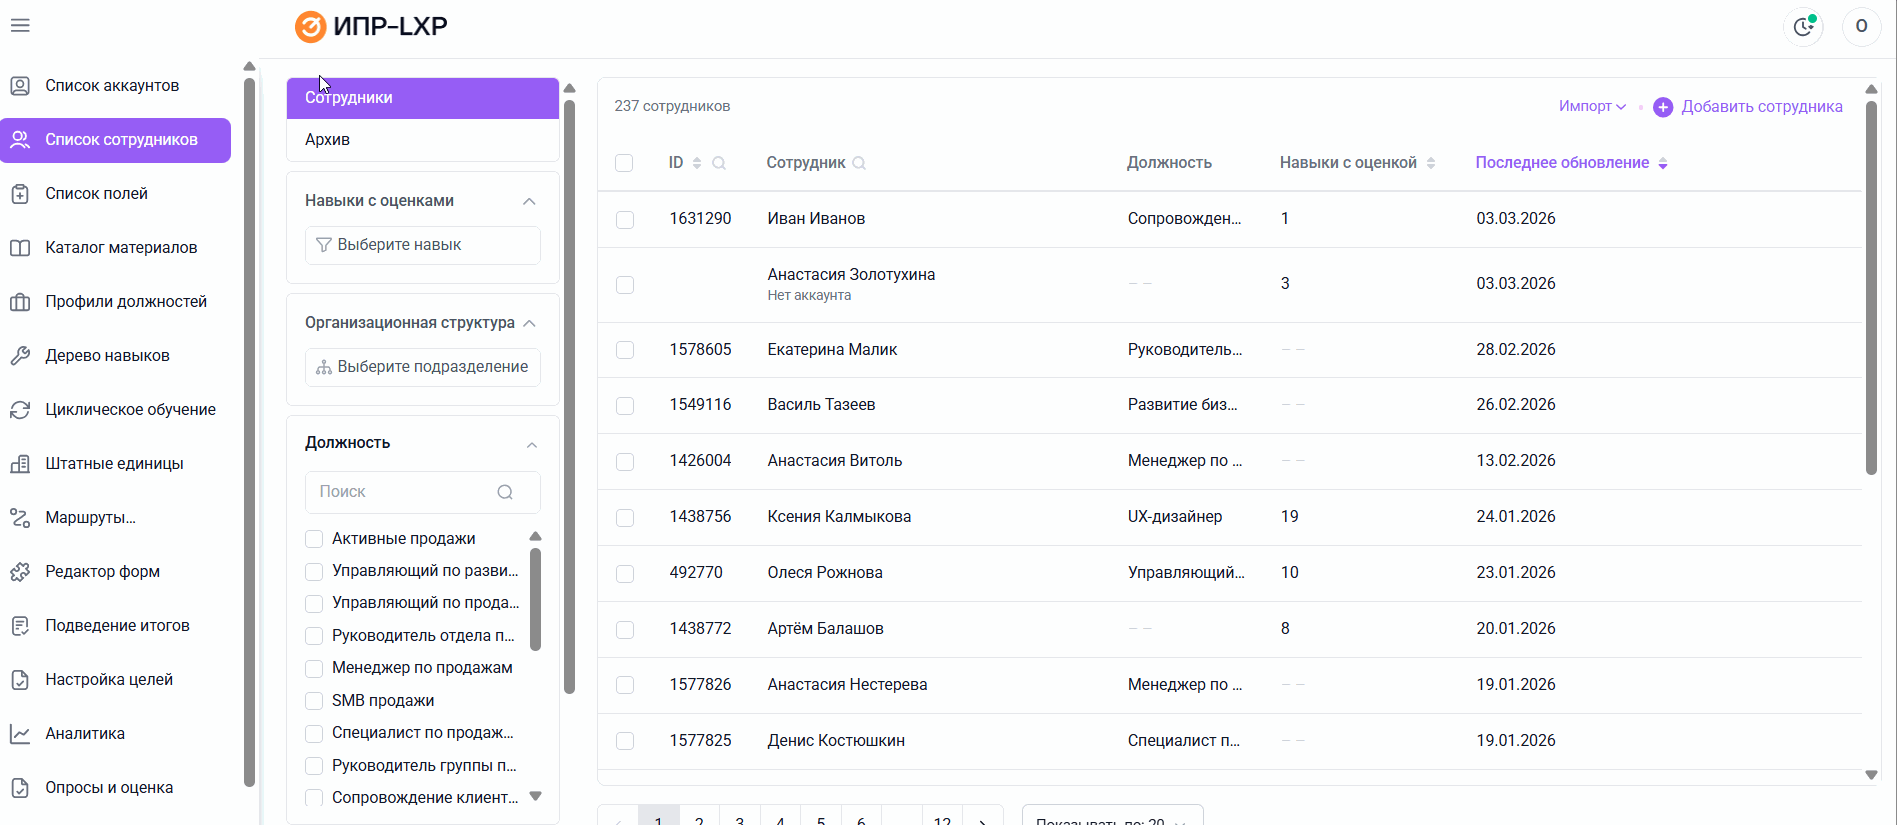
Task: Click the Дерево навыков wrench icon
Action: (x=20, y=356)
